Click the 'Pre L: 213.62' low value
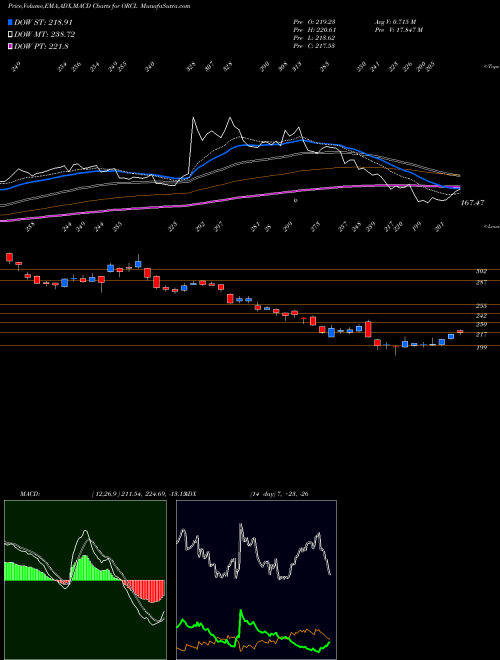Image resolution: width=500 pixels, height=660 pixels. click(x=314, y=37)
